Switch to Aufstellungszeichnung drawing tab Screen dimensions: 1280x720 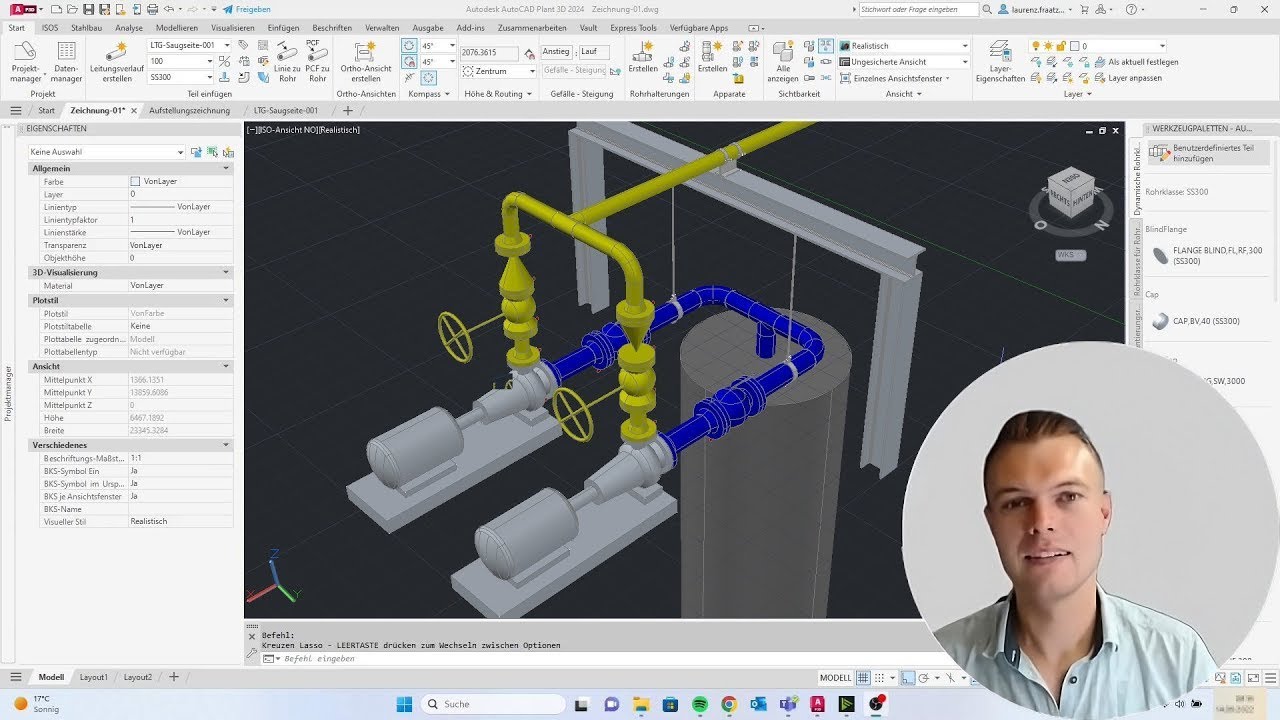coord(189,110)
